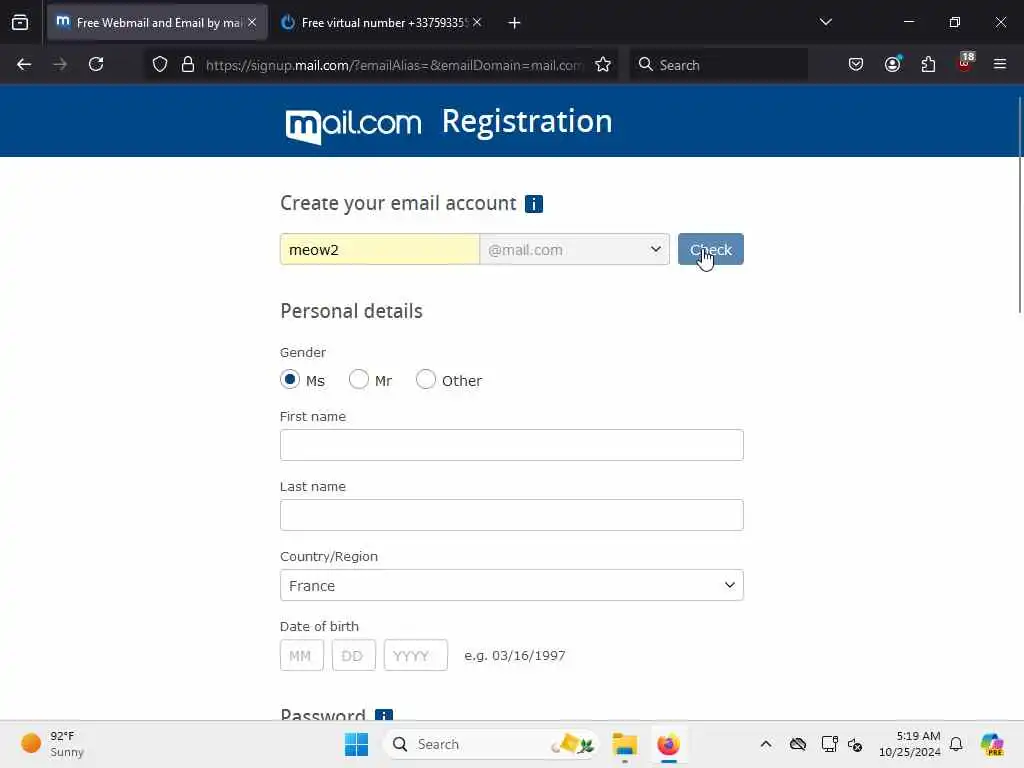The width and height of the screenshot is (1024, 768).
Task: Open extension icon with 18 badge
Action: [x=965, y=63]
